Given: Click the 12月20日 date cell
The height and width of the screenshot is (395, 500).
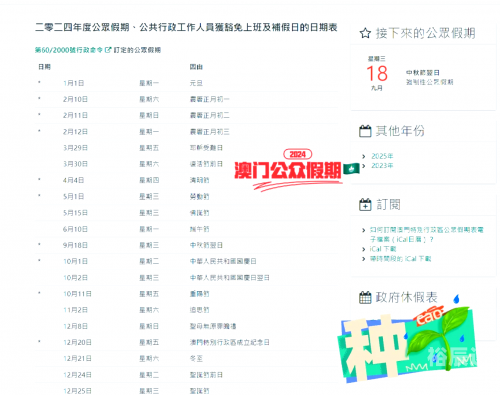Looking at the screenshot, I should tap(77, 342).
